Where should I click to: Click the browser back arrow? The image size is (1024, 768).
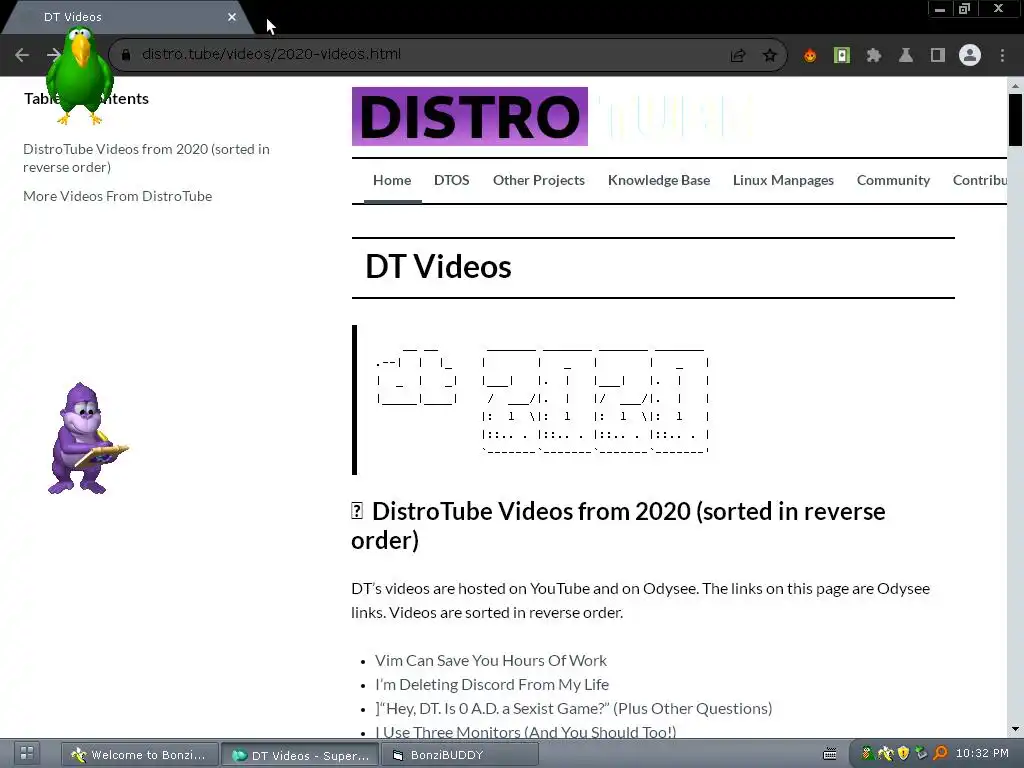22,55
